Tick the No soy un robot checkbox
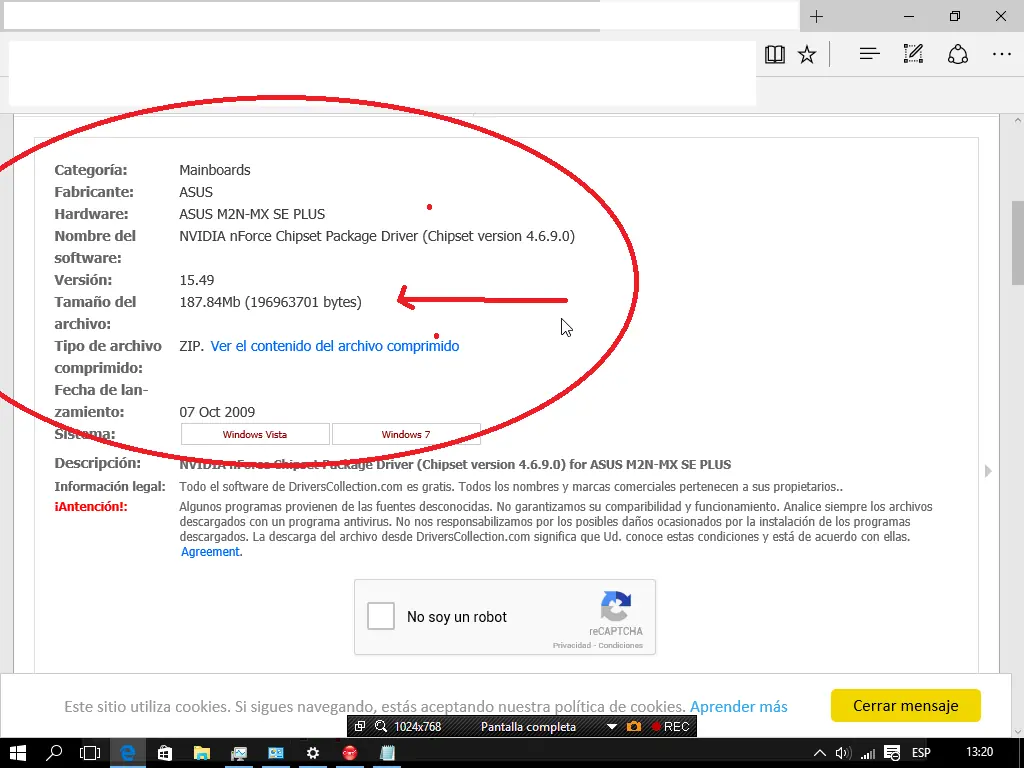Viewport: 1024px width, 768px height. pos(381,616)
